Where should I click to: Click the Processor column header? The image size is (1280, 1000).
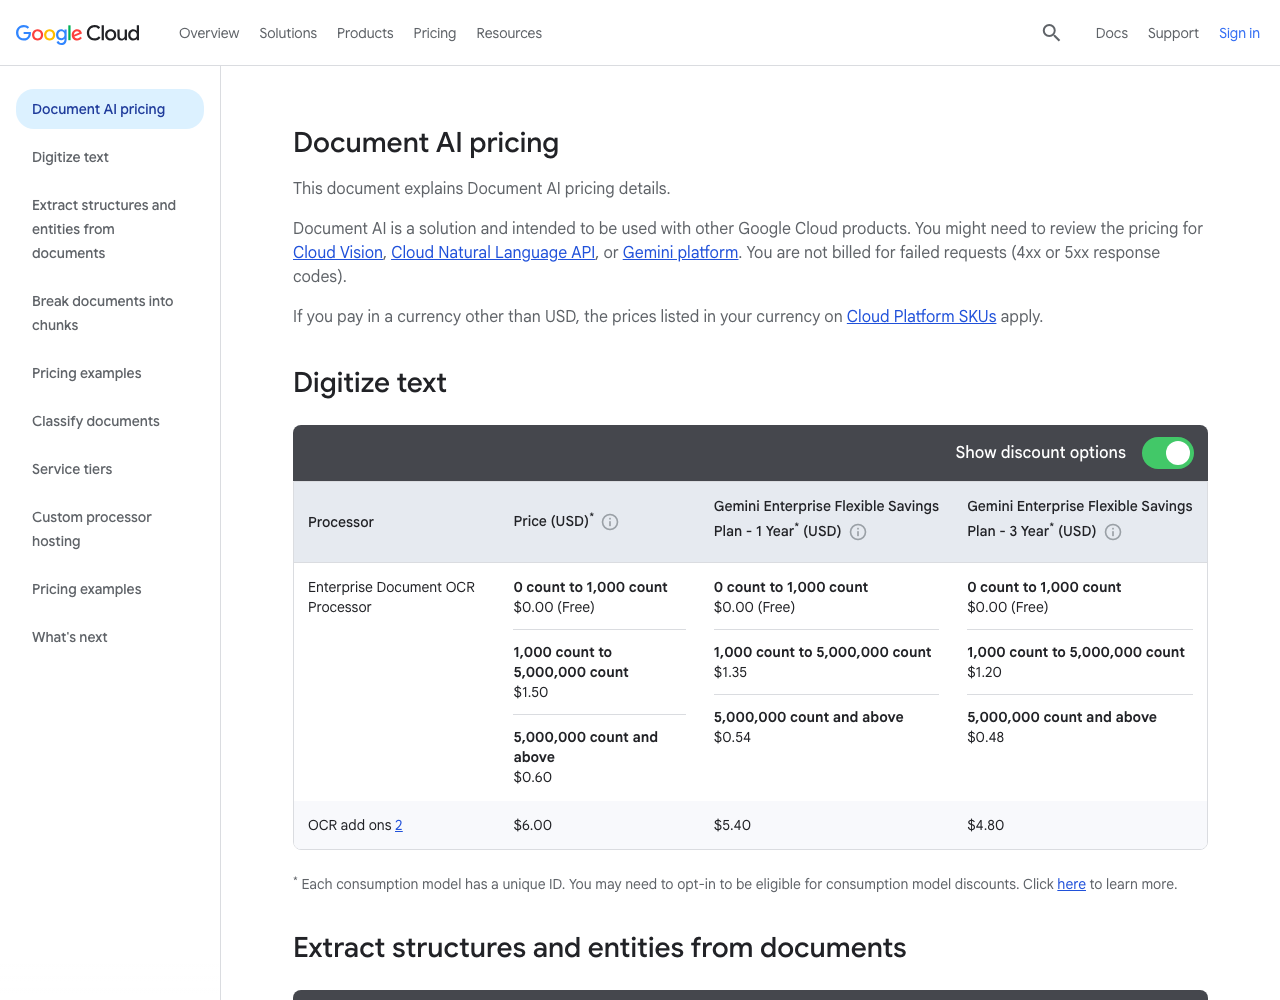pos(341,522)
